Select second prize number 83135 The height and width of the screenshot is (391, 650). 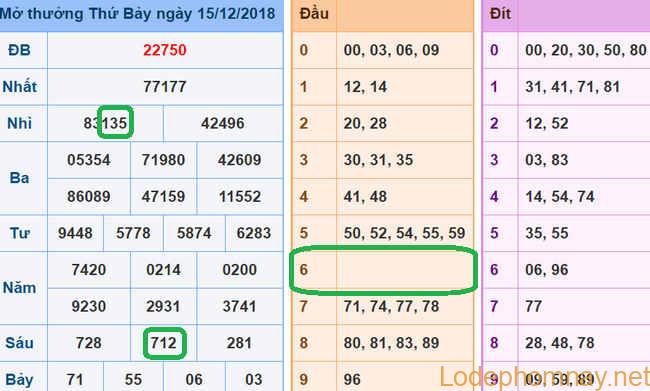[105, 123]
